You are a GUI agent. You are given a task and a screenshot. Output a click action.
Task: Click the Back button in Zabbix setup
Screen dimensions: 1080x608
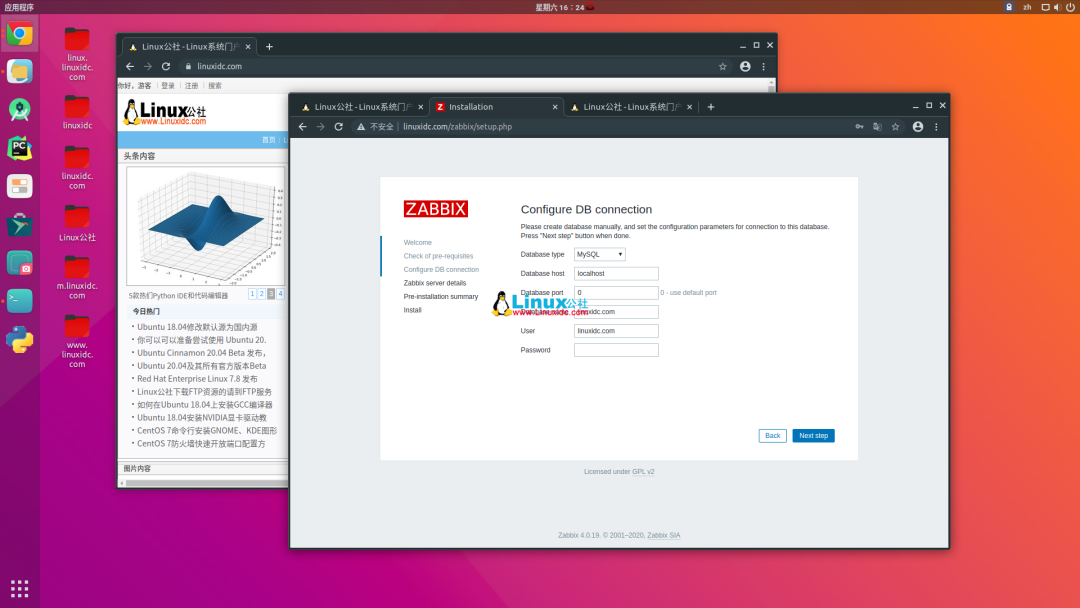click(773, 436)
